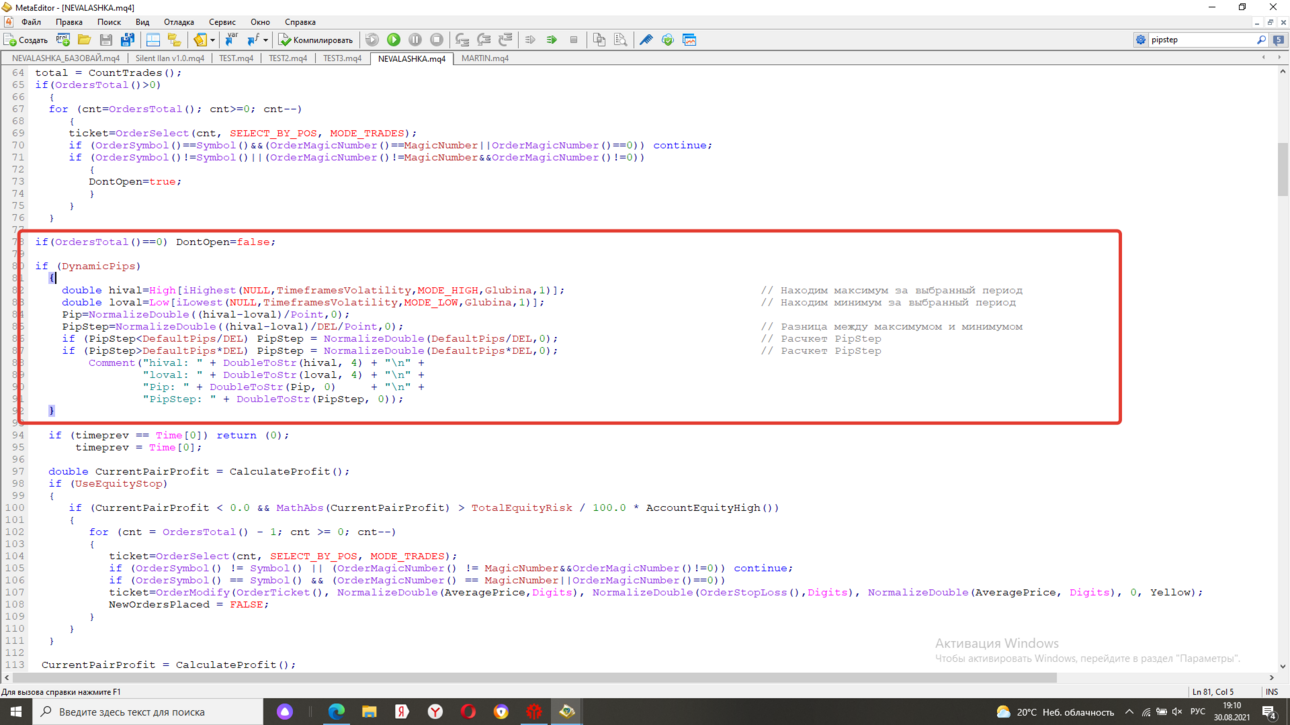Switch to the MARTIN.mq4 tab
This screenshot has height=725, width=1290.
coord(485,59)
